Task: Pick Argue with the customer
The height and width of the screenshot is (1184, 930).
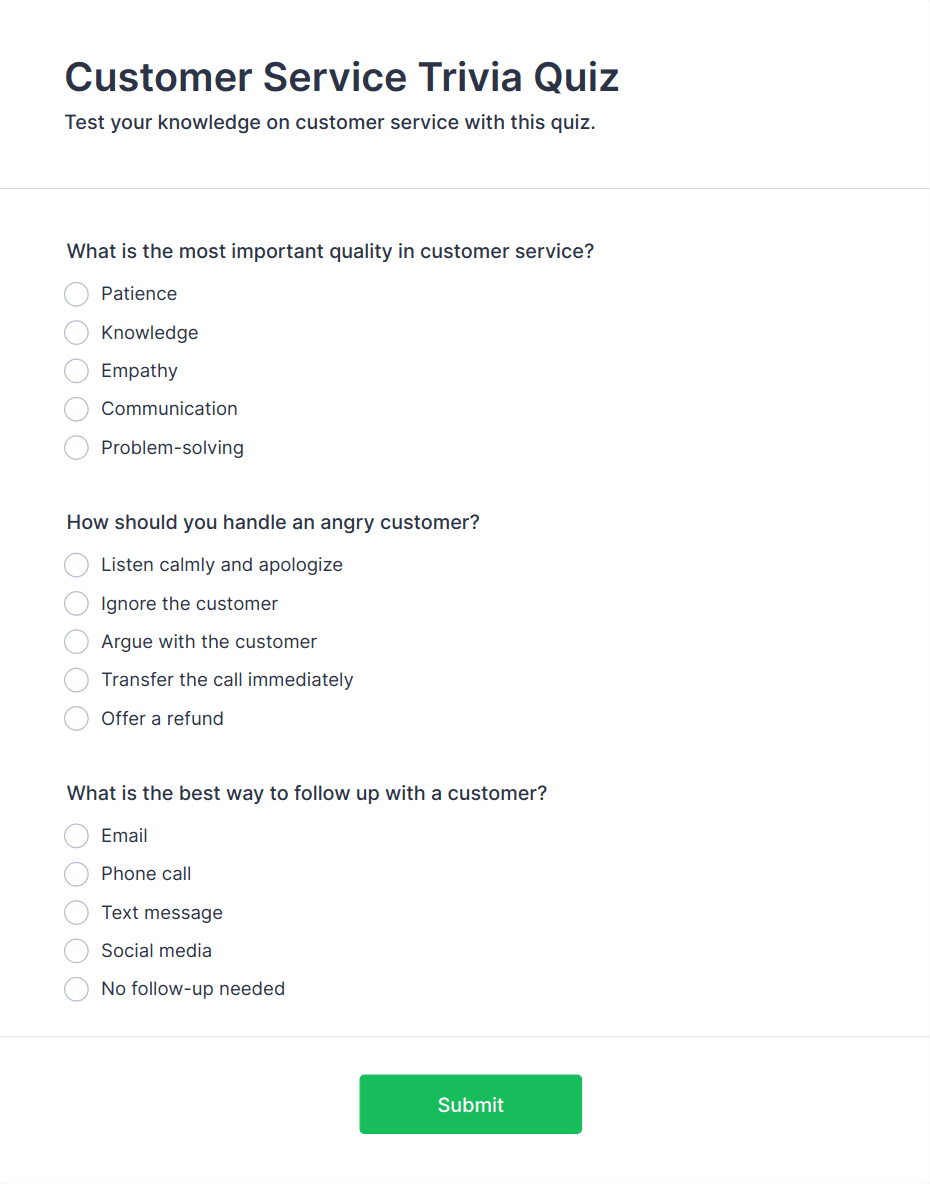Action: [x=77, y=642]
